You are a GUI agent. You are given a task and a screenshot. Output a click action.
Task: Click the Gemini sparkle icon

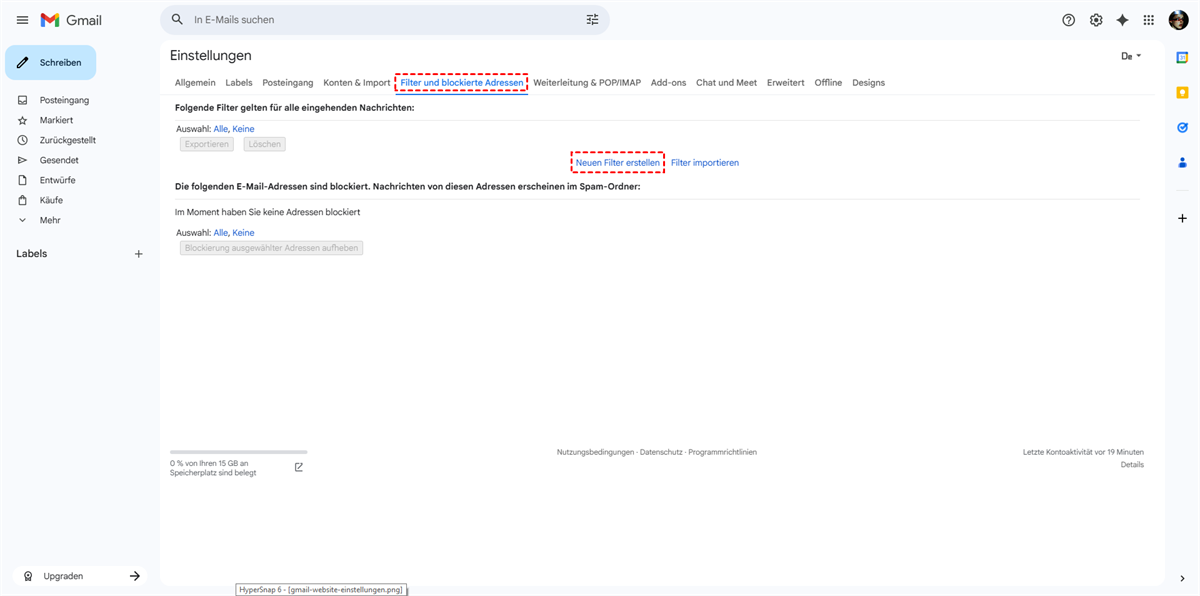tap(1122, 20)
